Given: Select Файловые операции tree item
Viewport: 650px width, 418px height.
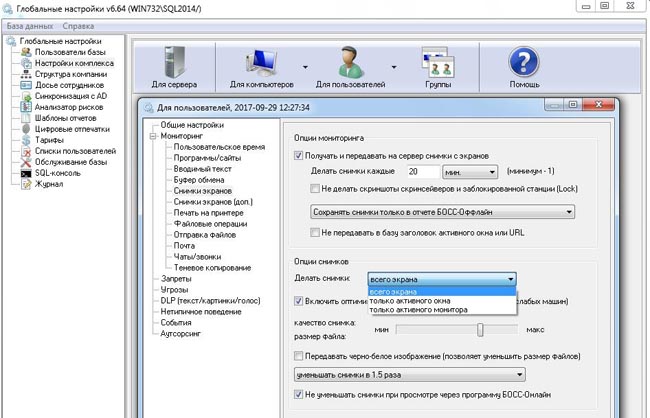Looking at the screenshot, I should pos(210,224).
